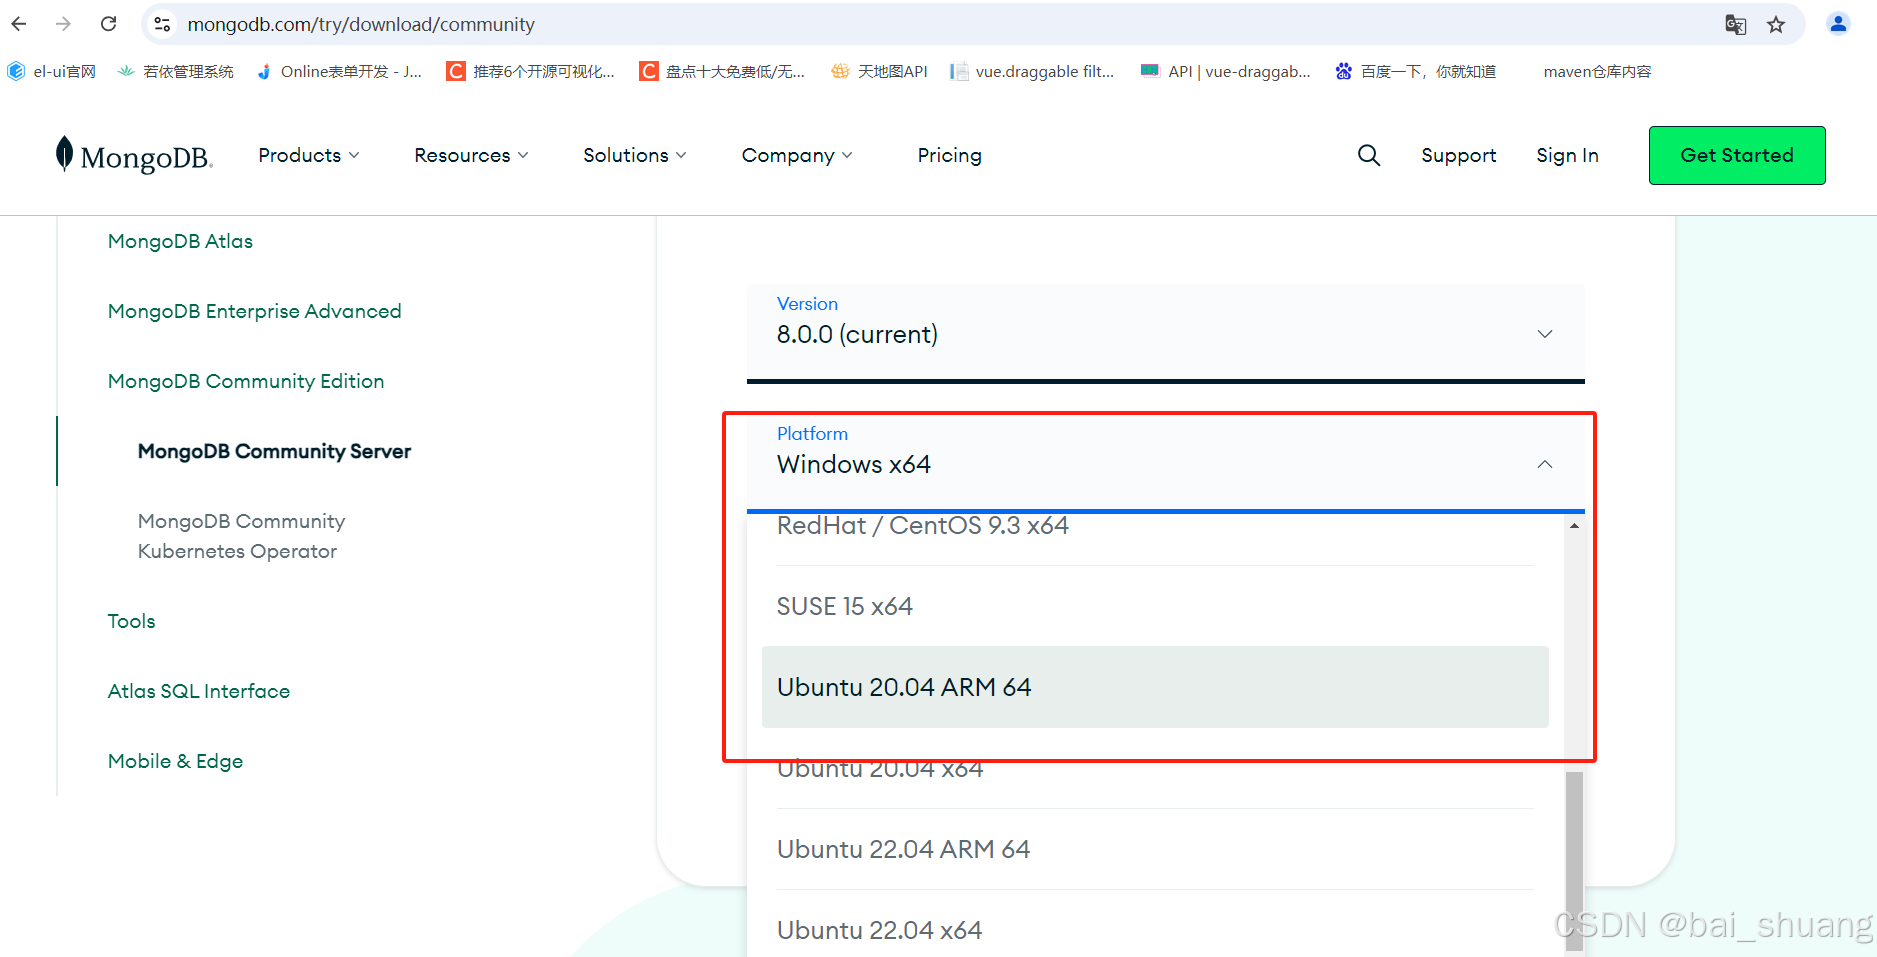Screen dimensions: 1877x957
Task: Open the maven仓库内容 bookmark
Action: point(1597,71)
